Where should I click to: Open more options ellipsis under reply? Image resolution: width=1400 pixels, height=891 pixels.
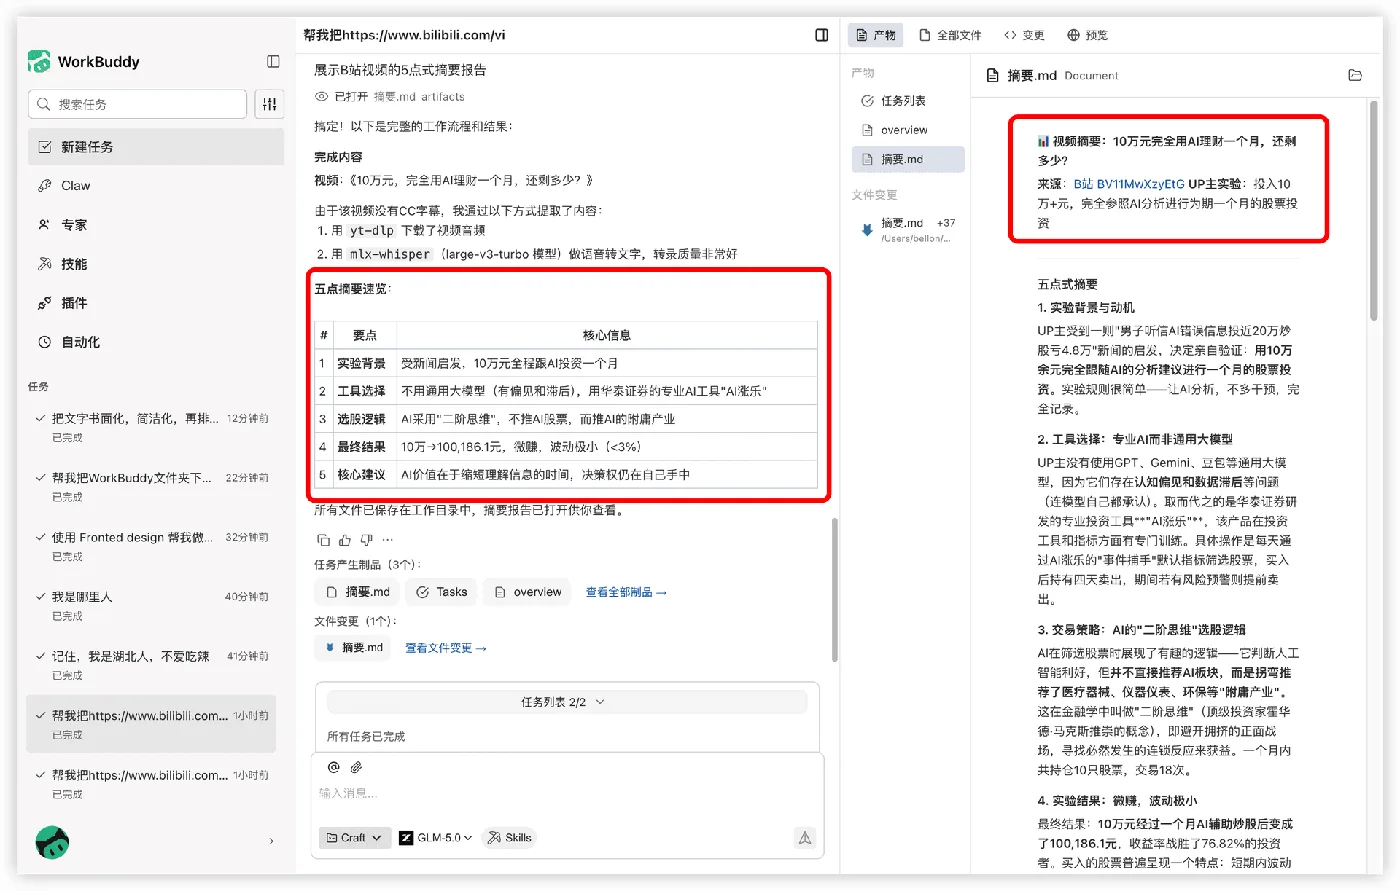(x=388, y=540)
